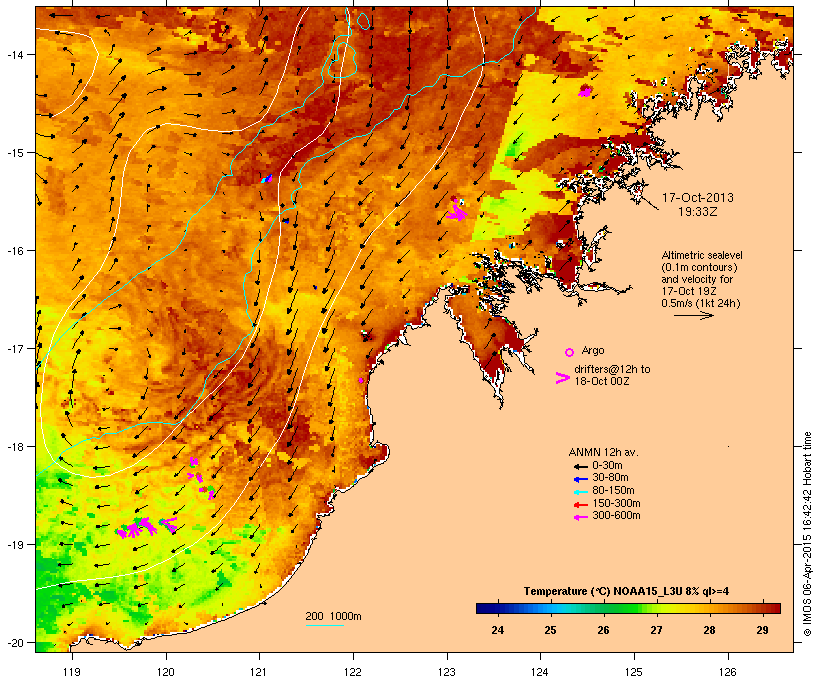Click the 'Argo' legend label

pyautogui.click(x=593, y=351)
